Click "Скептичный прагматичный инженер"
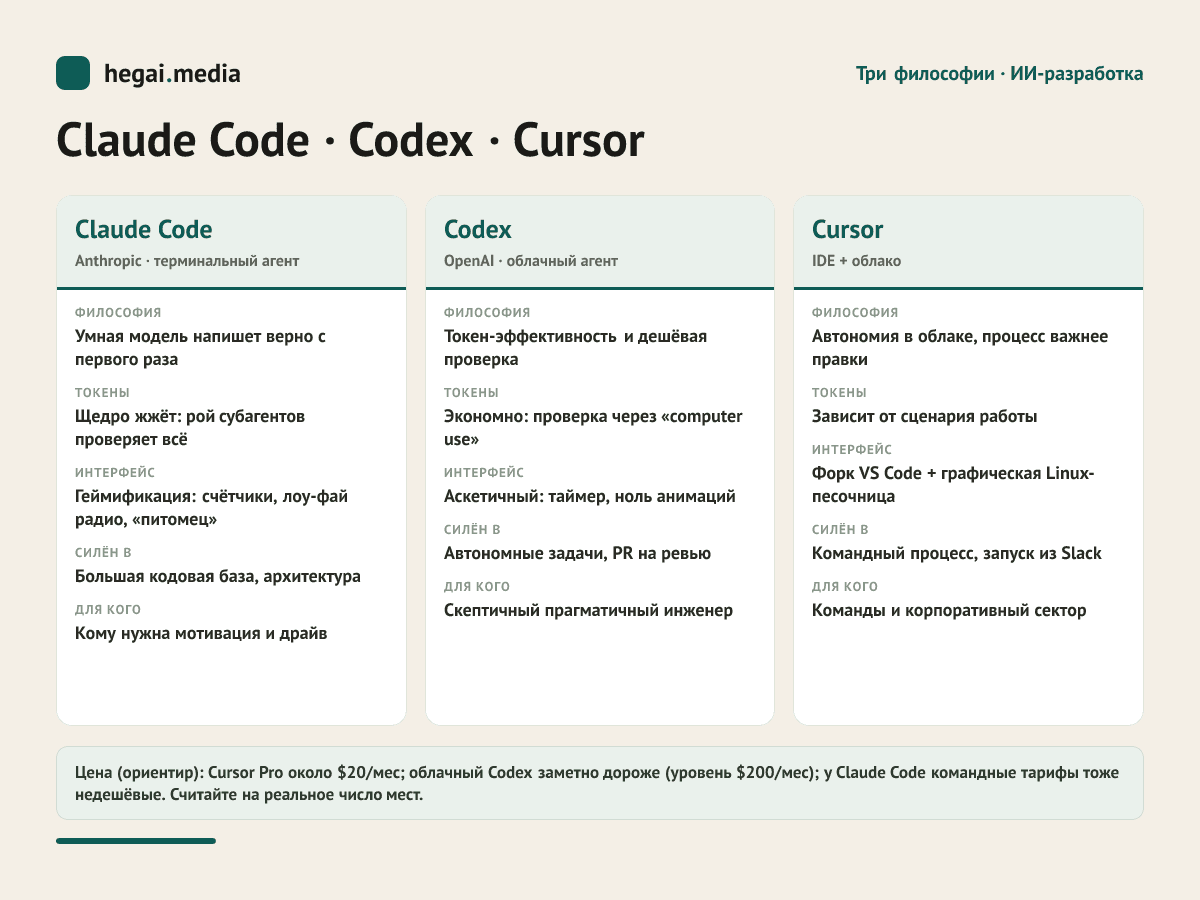Image resolution: width=1200 pixels, height=900 pixels. pos(588,611)
